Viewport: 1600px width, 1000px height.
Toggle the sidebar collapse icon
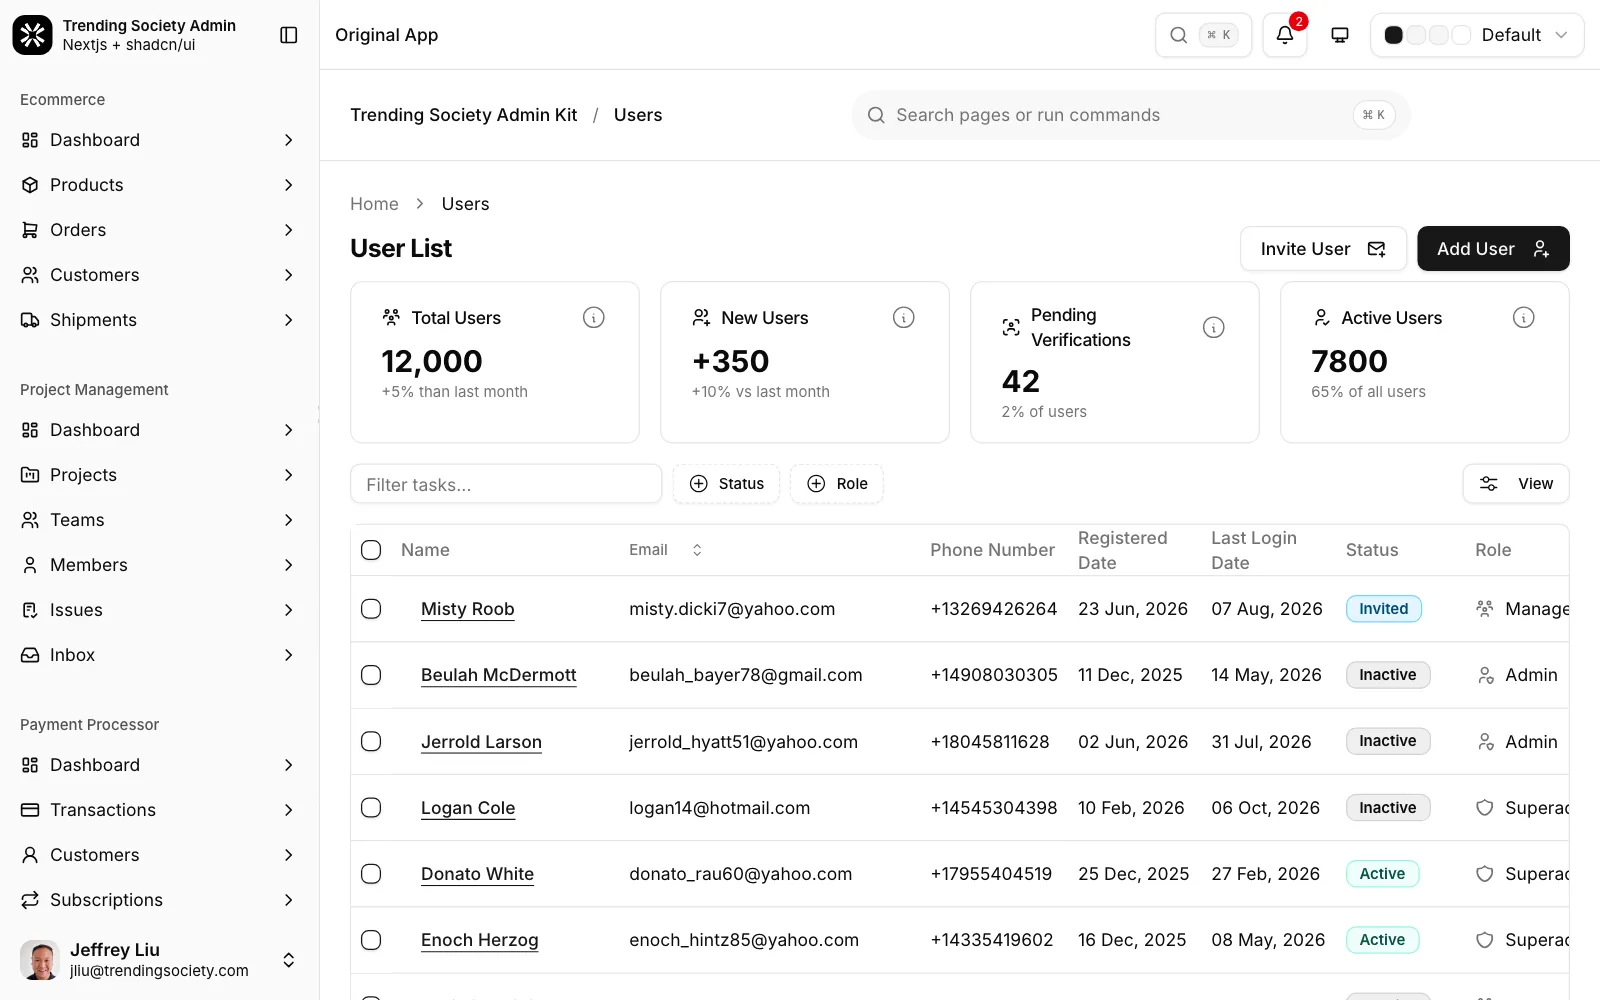tap(289, 35)
